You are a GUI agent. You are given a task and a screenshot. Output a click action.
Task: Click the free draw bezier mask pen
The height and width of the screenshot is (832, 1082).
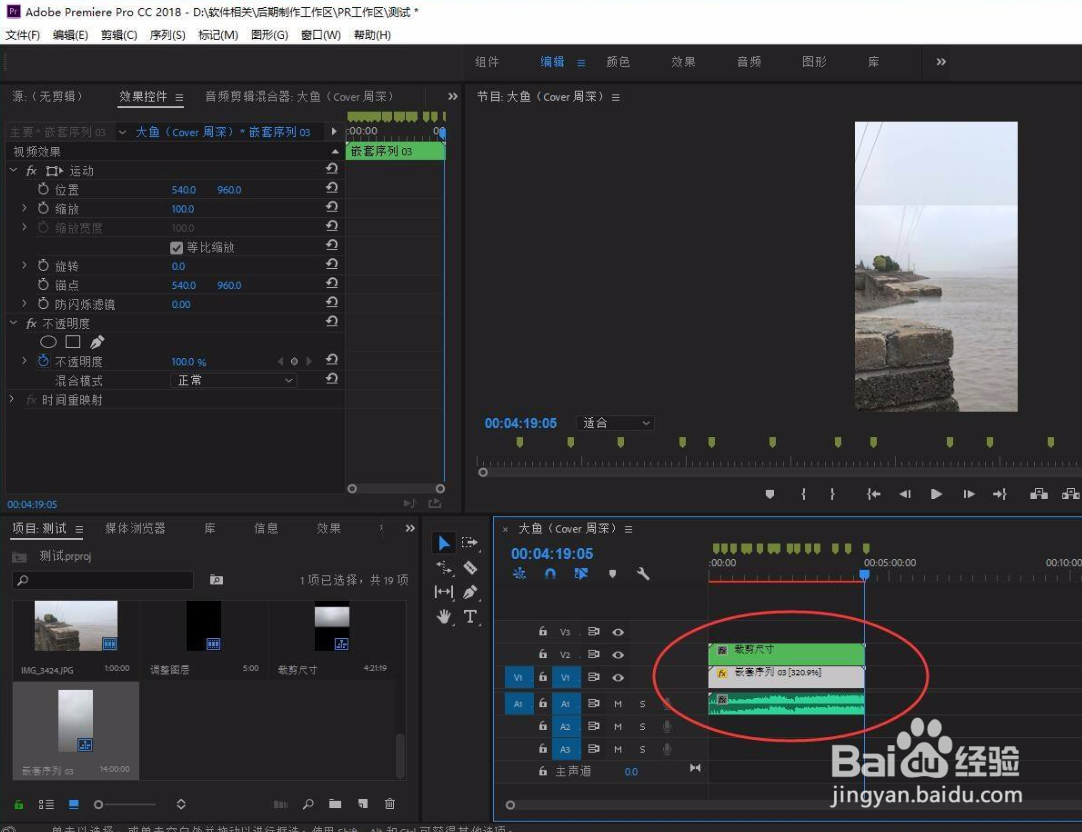(97, 341)
